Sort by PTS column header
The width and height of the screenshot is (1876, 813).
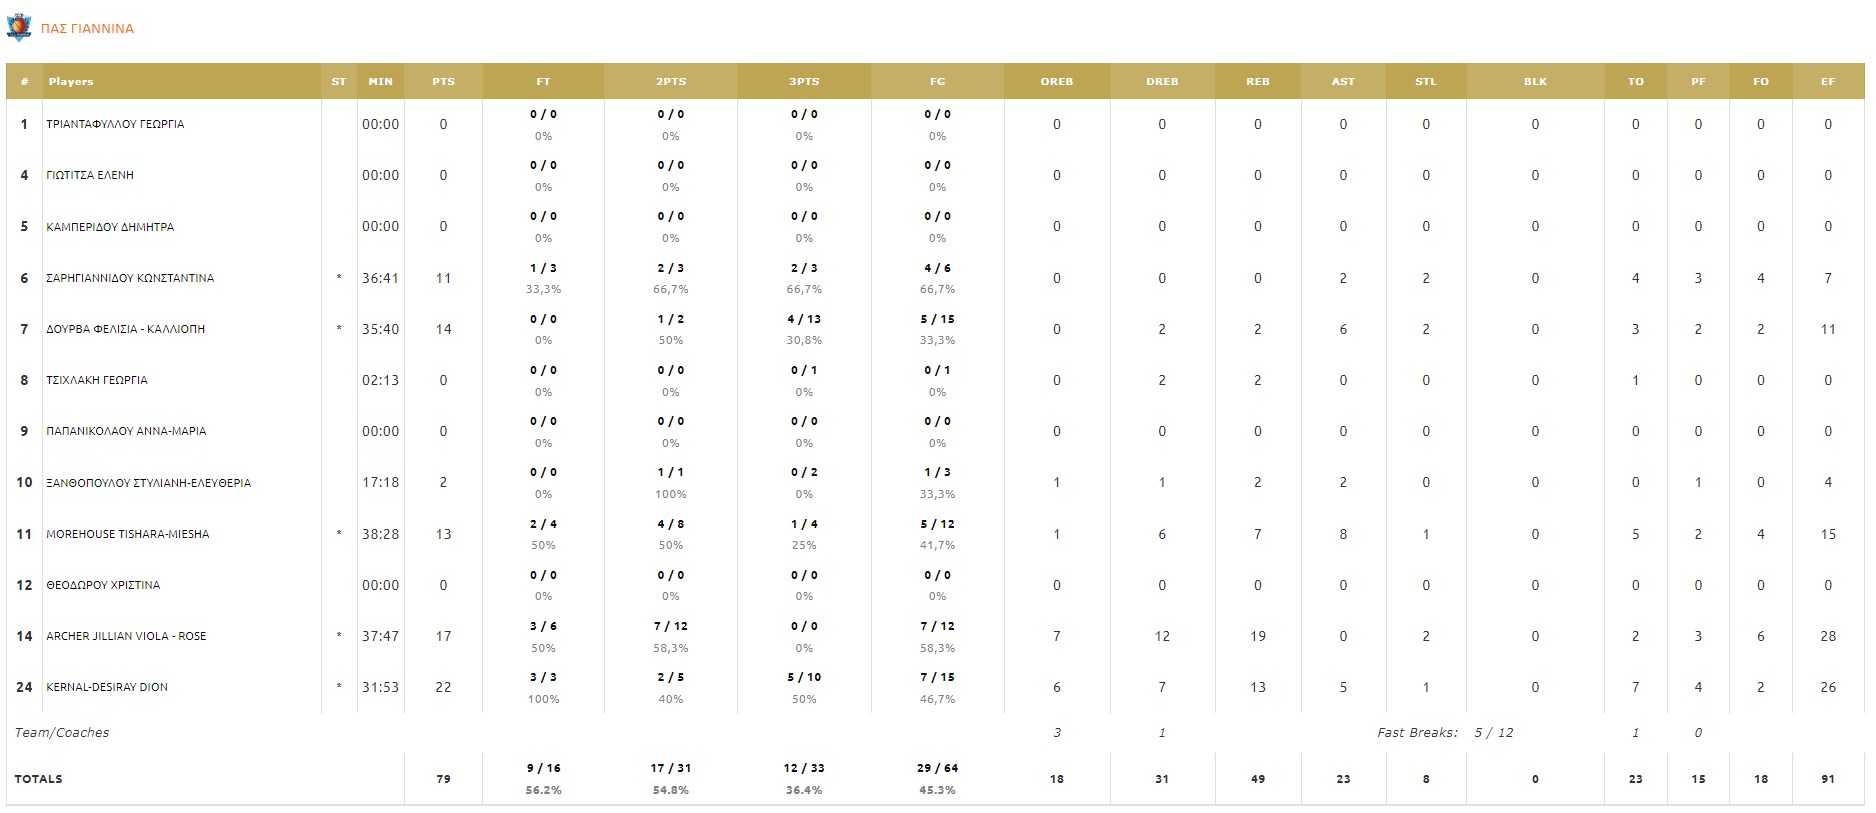pyautogui.click(x=443, y=82)
